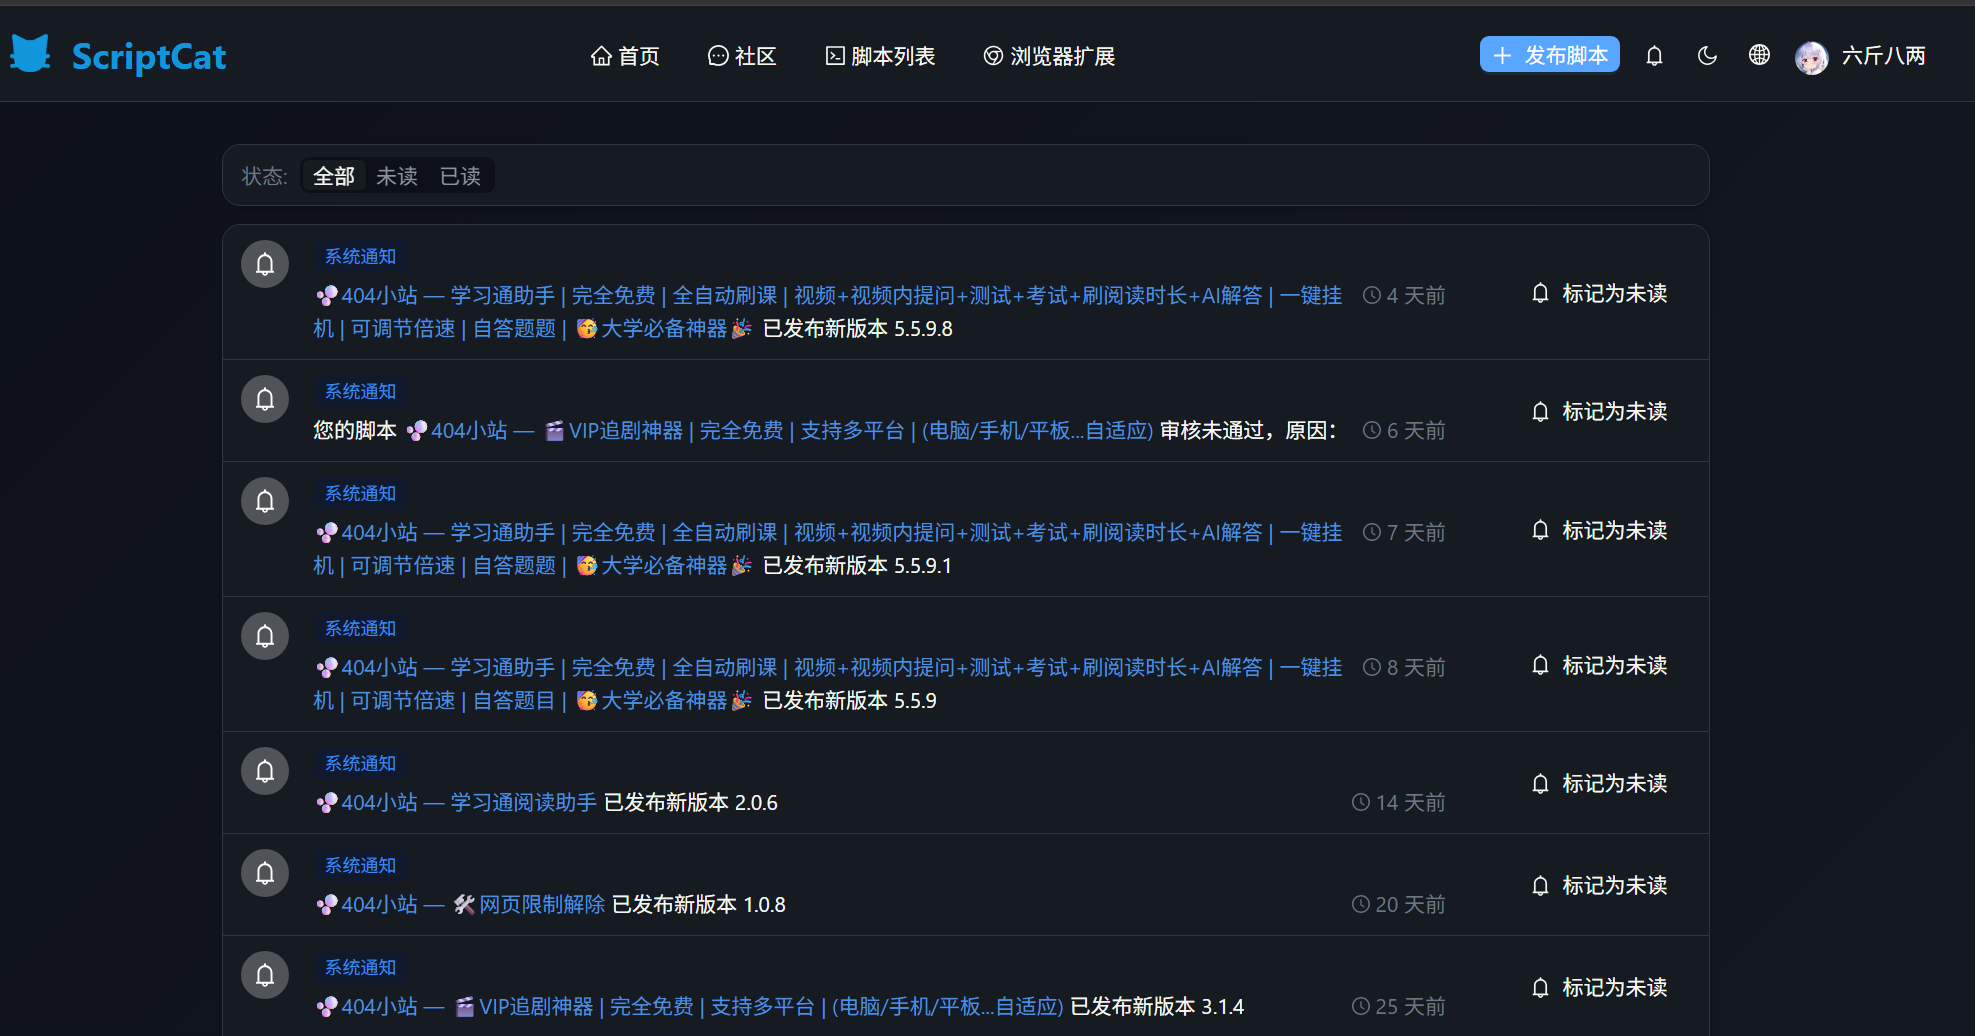Mark the 14 天前 notification as unread
Viewport: 1975px width, 1036px height.
tap(1599, 783)
